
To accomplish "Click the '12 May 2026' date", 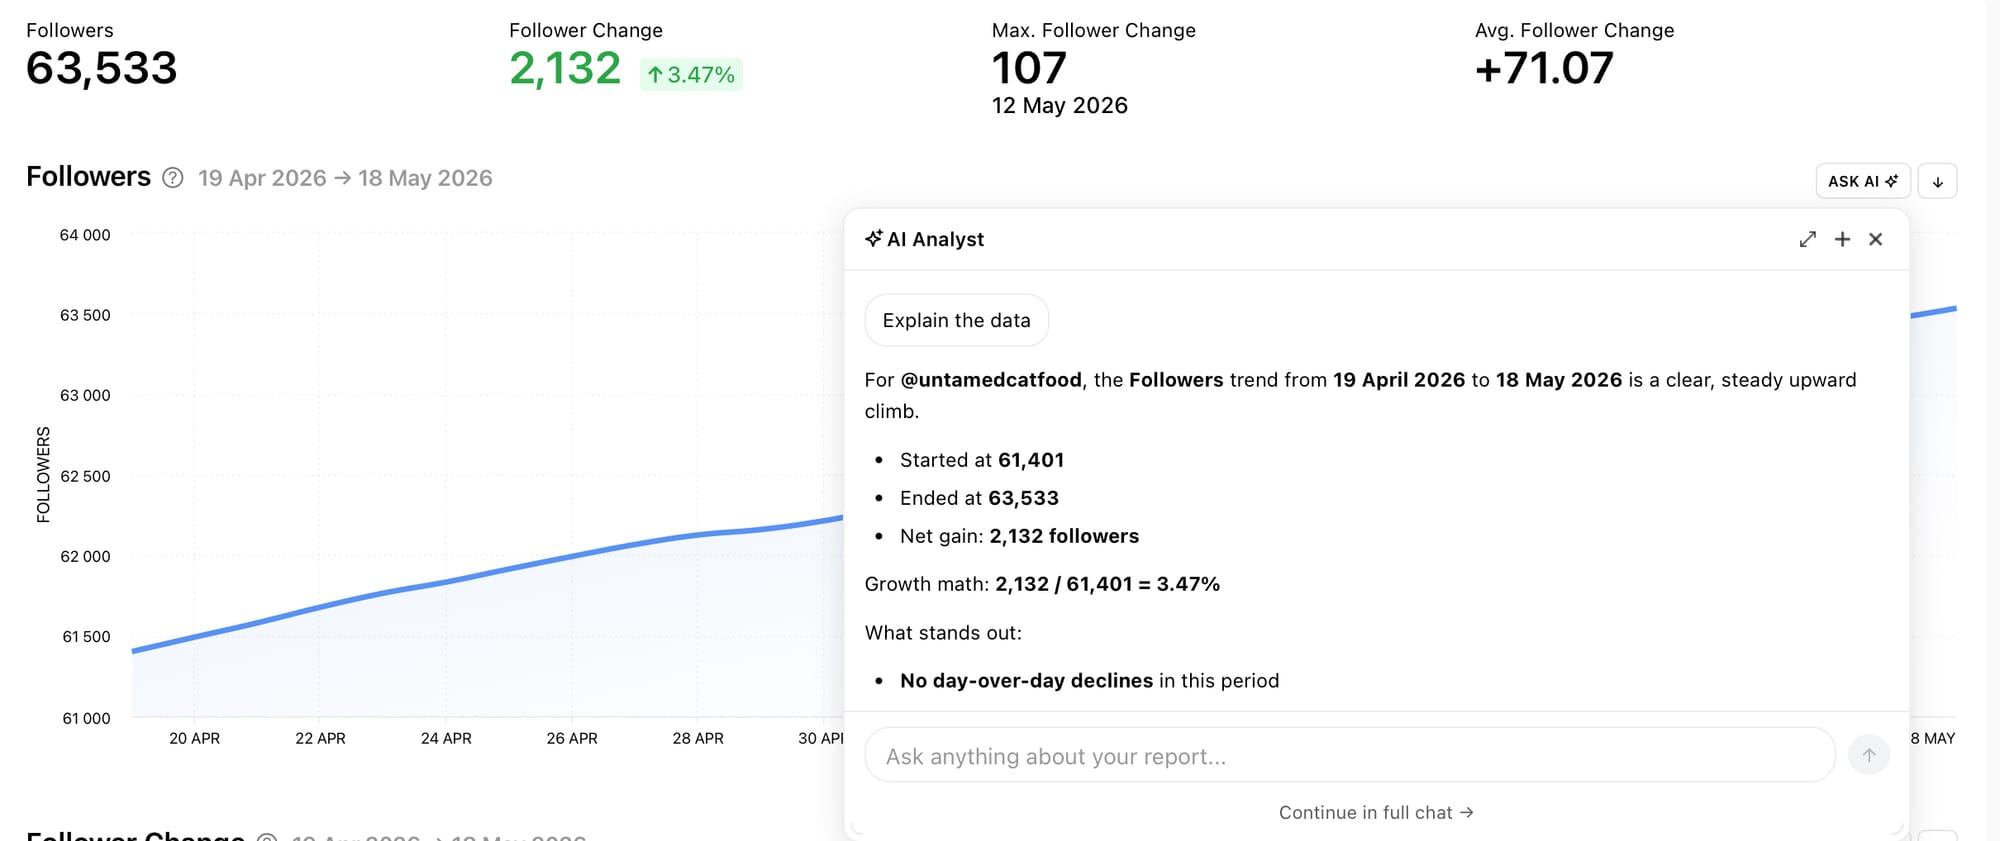I will (x=1059, y=106).
